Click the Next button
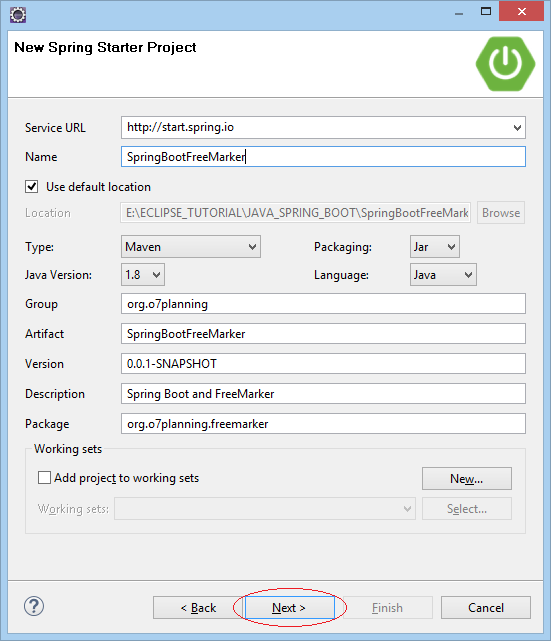551x641 pixels. click(289, 607)
